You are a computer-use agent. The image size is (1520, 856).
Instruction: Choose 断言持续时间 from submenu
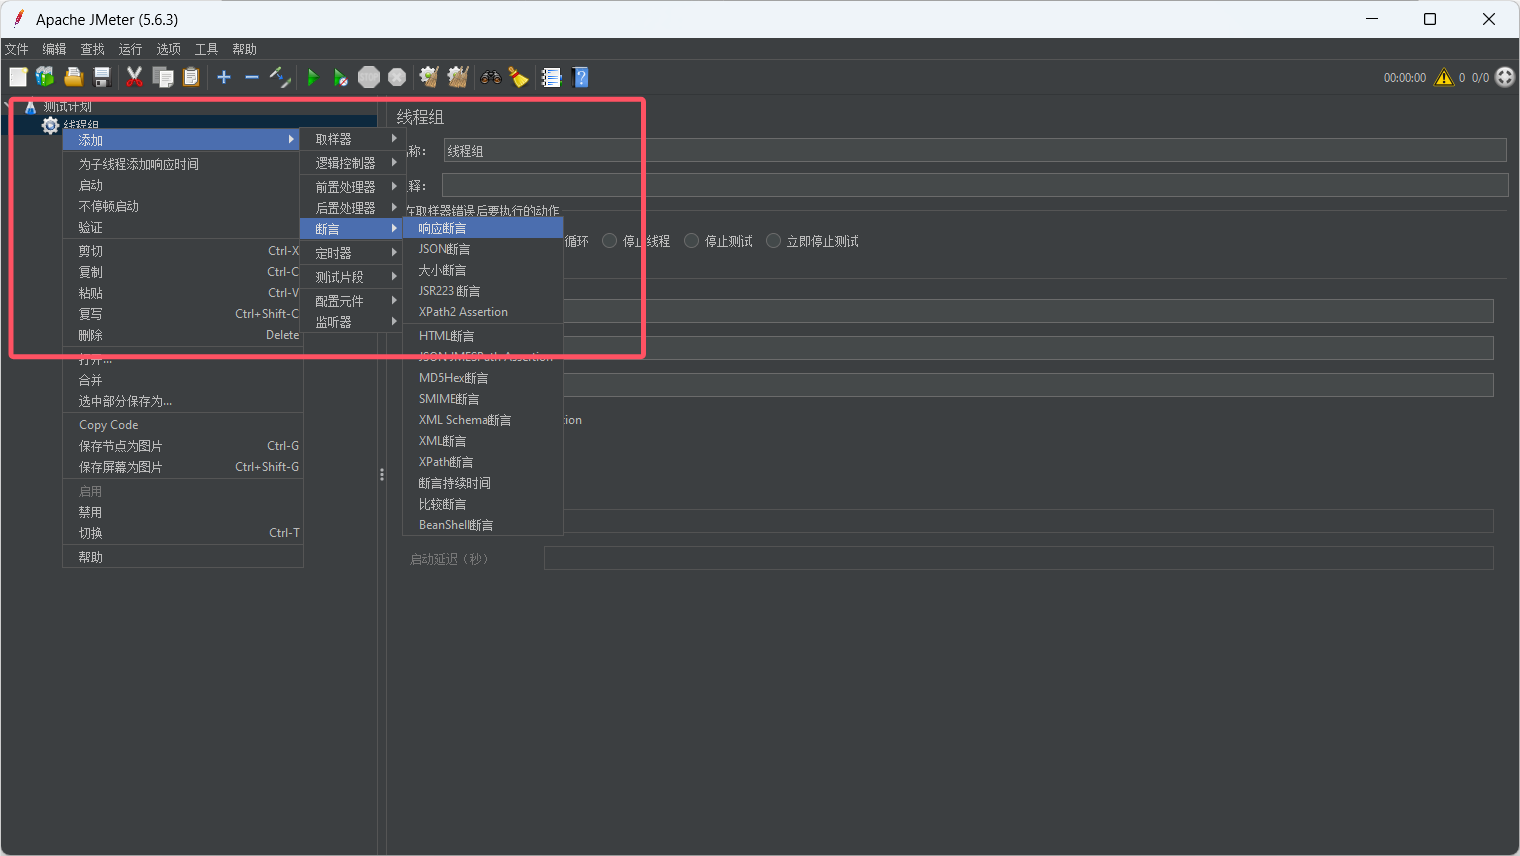click(x=483, y=483)
